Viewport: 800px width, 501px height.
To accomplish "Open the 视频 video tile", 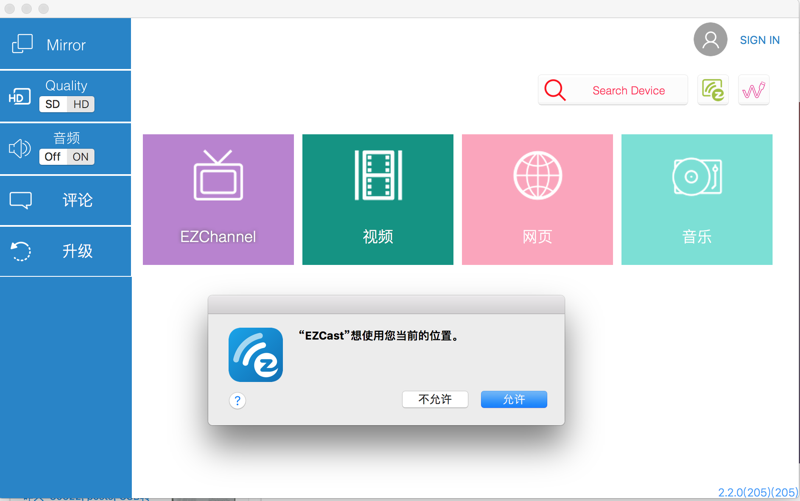I will (378, 199).
